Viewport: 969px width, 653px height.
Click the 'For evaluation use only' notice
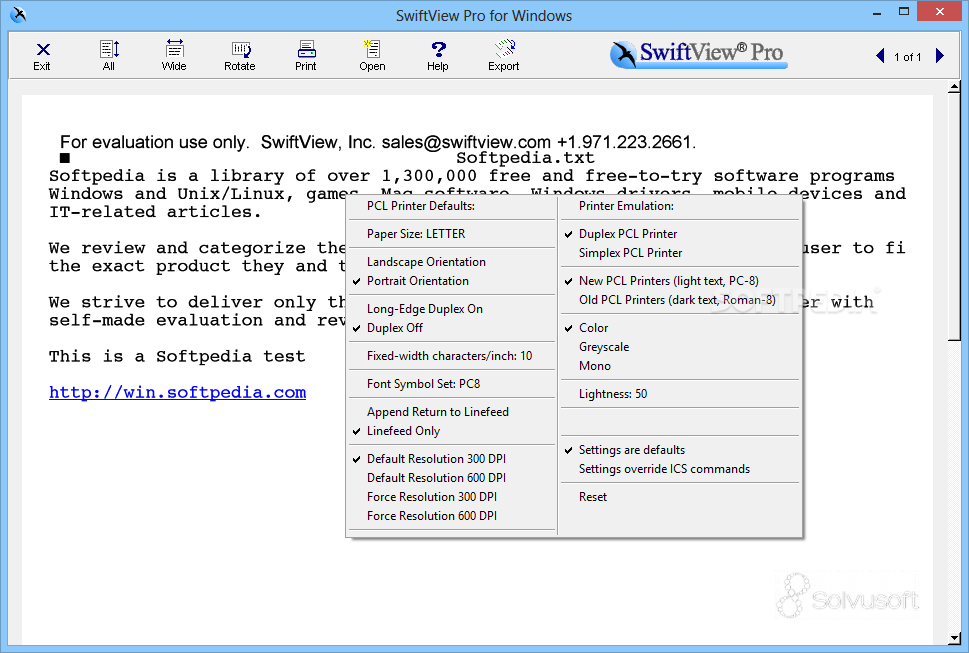pyautogui.click(x=378, y=142)
